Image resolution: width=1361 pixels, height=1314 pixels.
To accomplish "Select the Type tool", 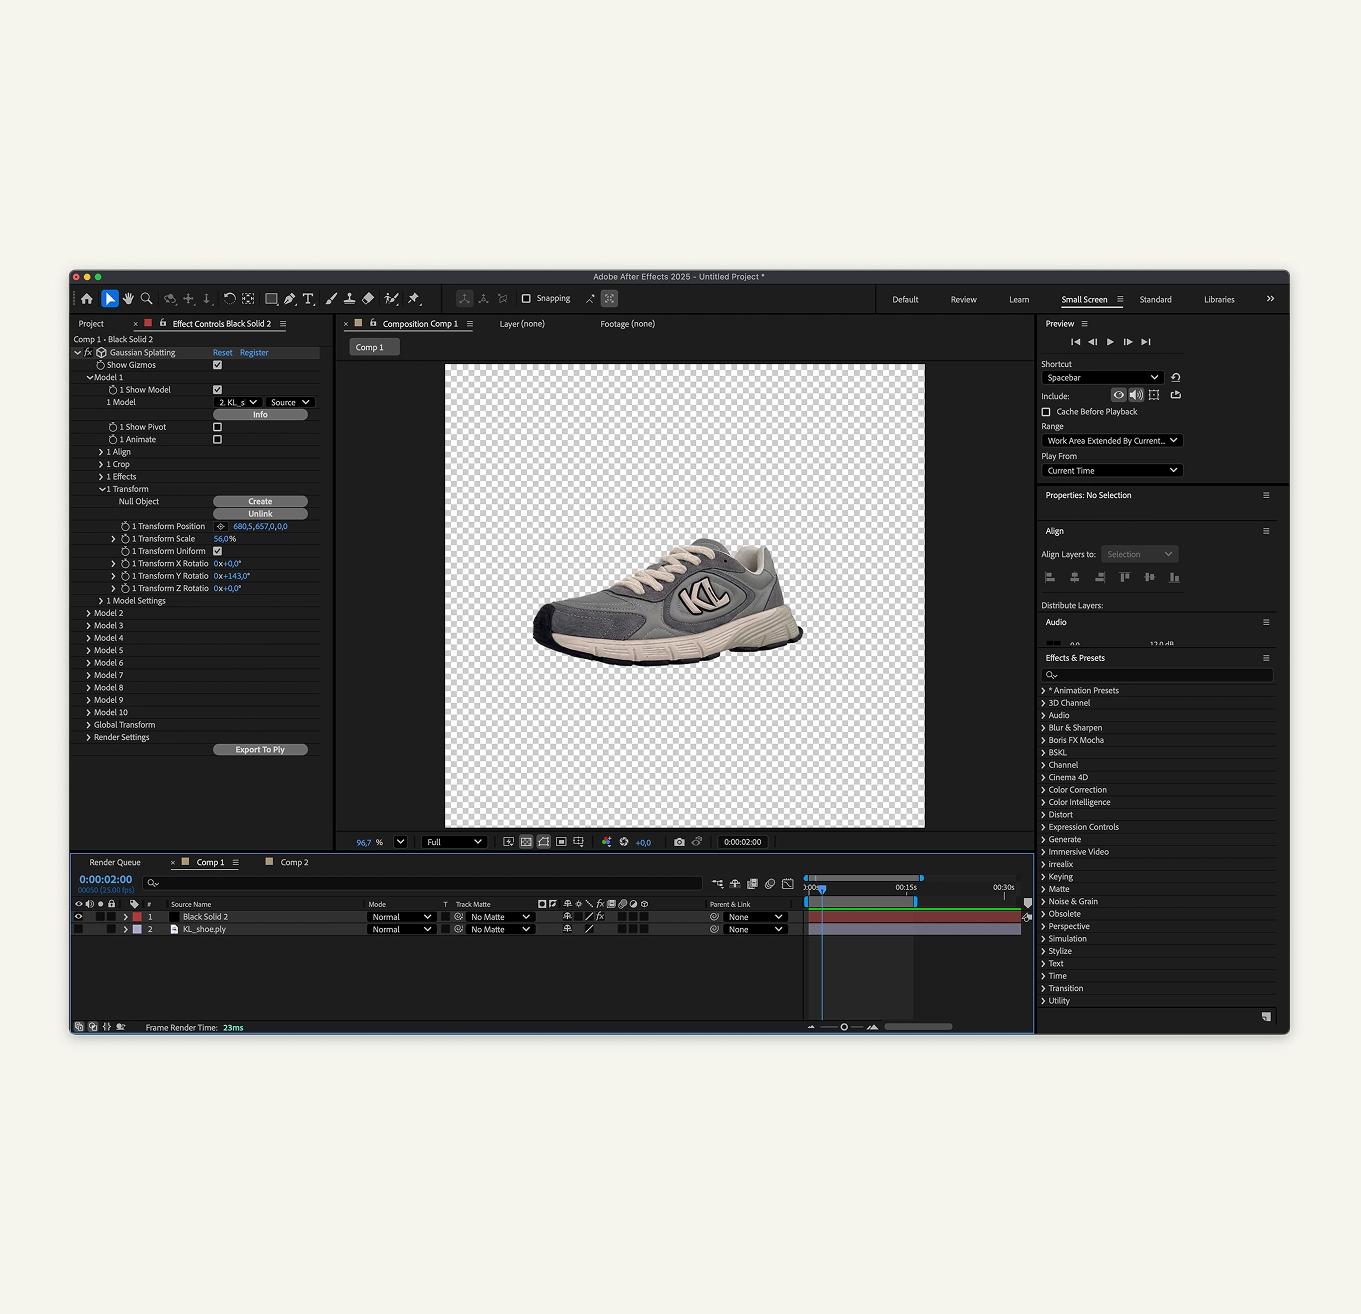I will pos(308,299).
